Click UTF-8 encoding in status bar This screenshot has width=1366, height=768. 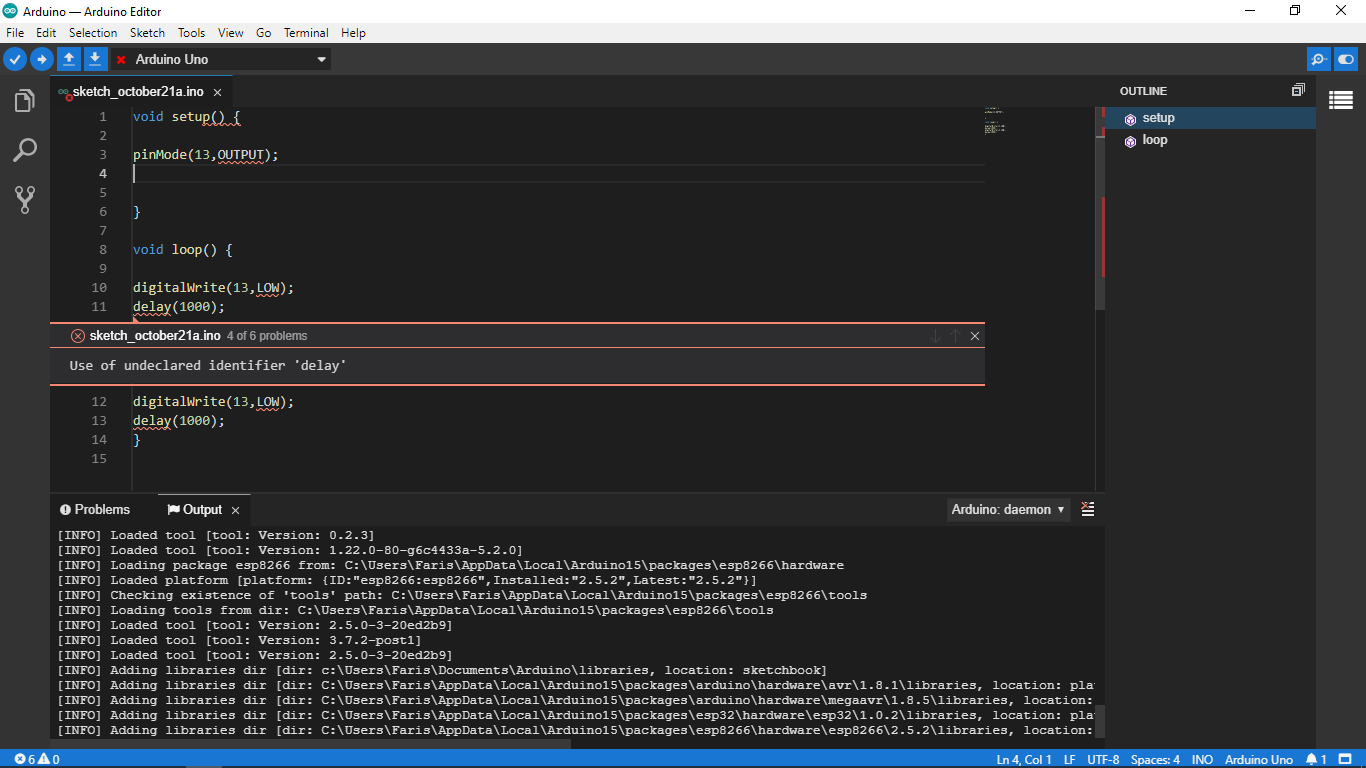point(1103,759)
